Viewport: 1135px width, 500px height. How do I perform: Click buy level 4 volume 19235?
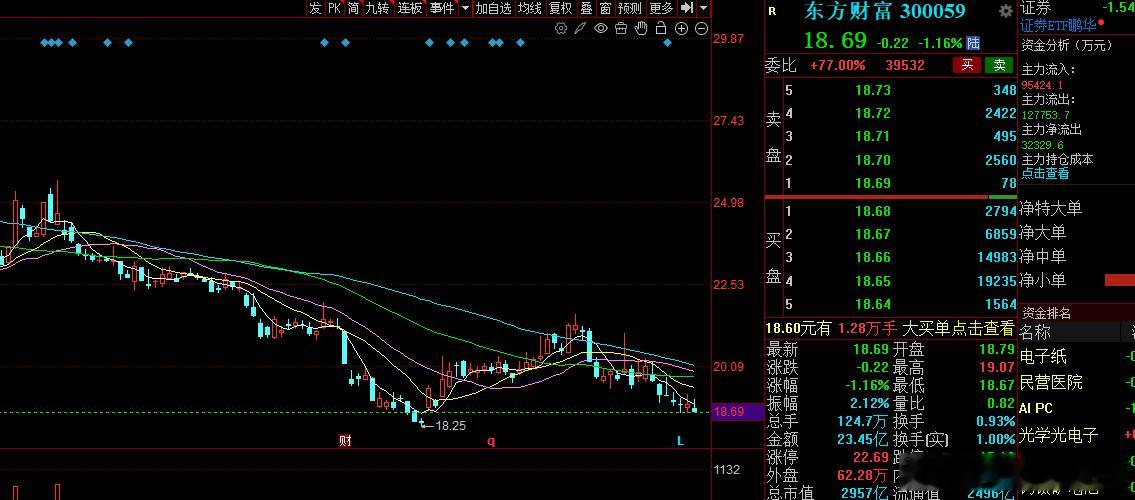pyautogui.click(x=997, y=281)
